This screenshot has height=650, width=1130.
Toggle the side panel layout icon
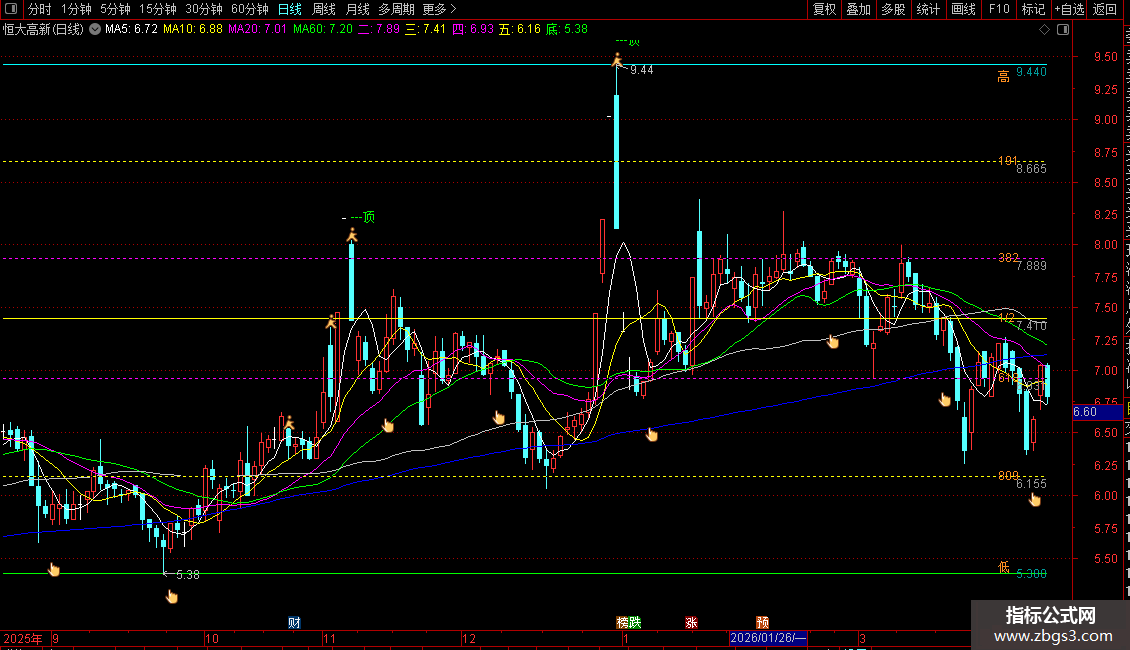pos(1059,29)
